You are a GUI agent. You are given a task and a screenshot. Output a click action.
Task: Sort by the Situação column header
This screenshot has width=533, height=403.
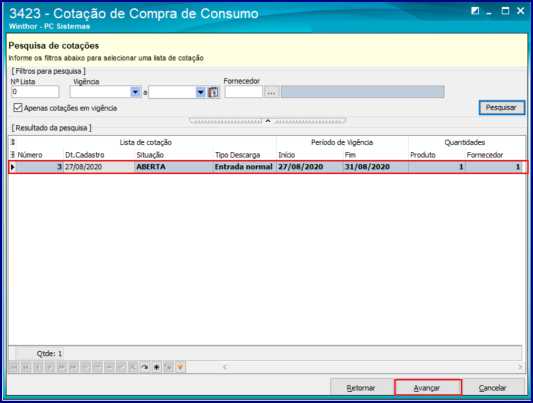pos(174,155)
